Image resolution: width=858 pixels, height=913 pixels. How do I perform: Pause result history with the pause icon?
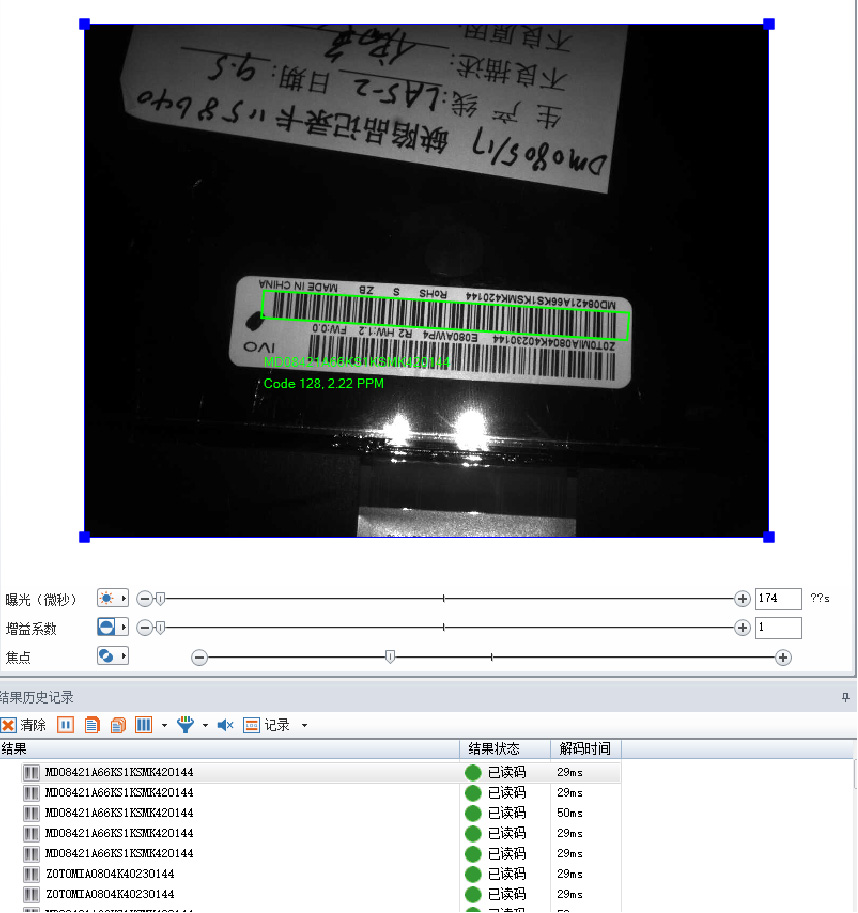65,725
